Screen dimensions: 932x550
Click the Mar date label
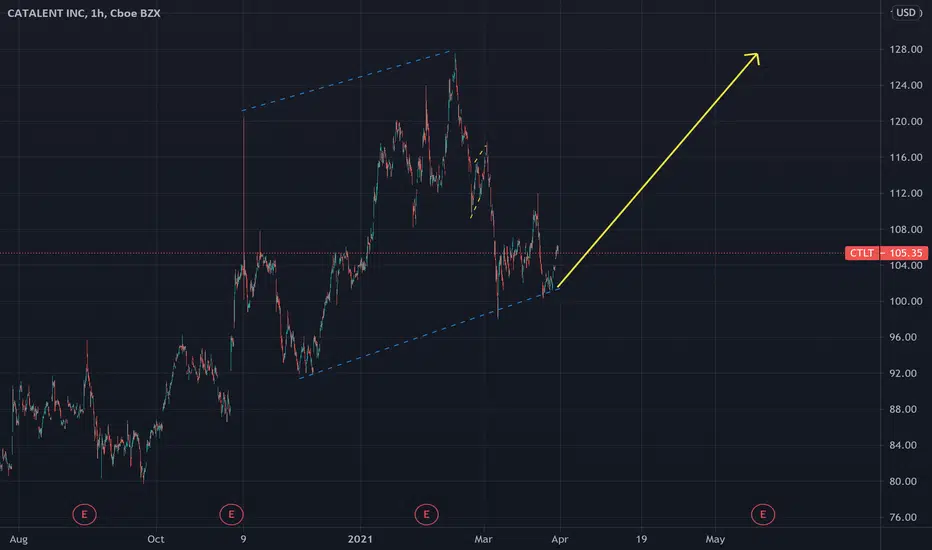click(483, 539)
